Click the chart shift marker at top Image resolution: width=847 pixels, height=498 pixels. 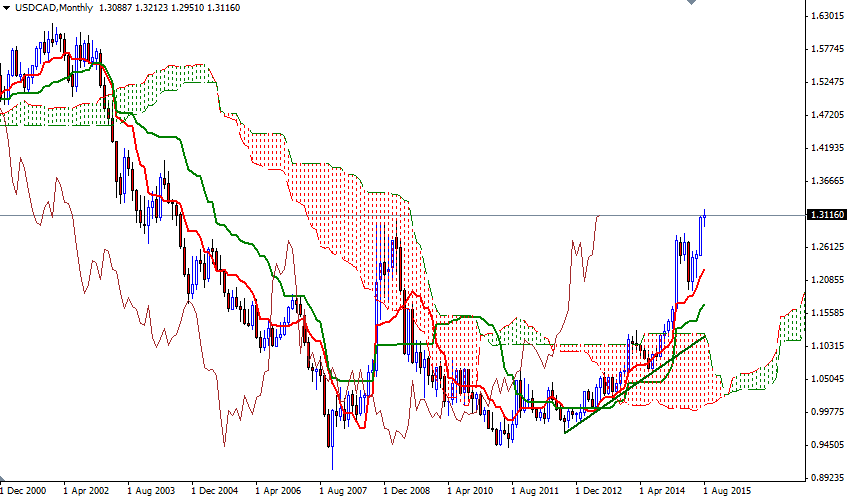pyautogui.click(x=691, y=2)
